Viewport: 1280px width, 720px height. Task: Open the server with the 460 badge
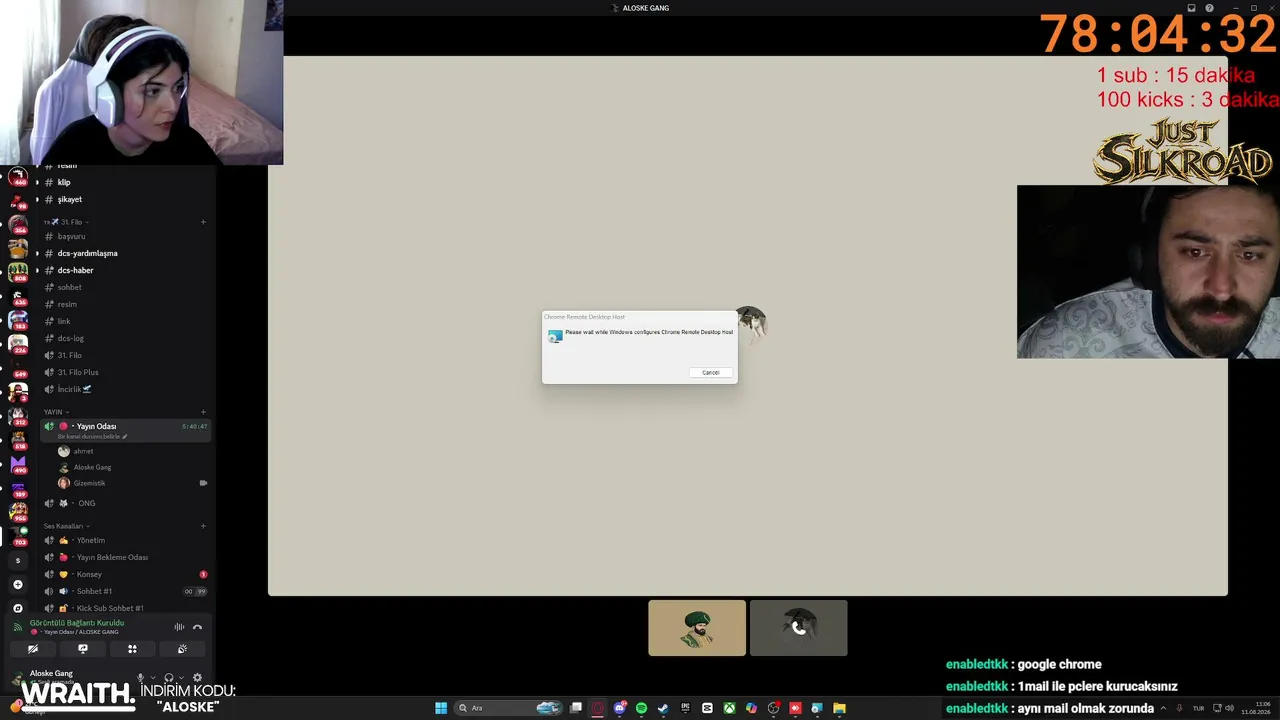pyautogui.click(x=17, y=177)
